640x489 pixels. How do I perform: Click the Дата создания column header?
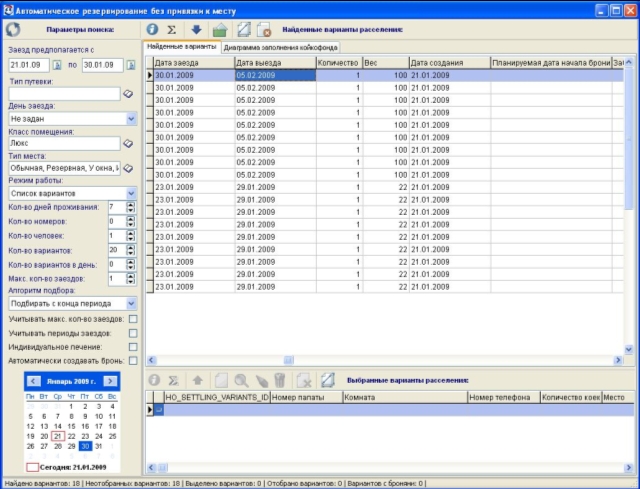coord(450,63)
